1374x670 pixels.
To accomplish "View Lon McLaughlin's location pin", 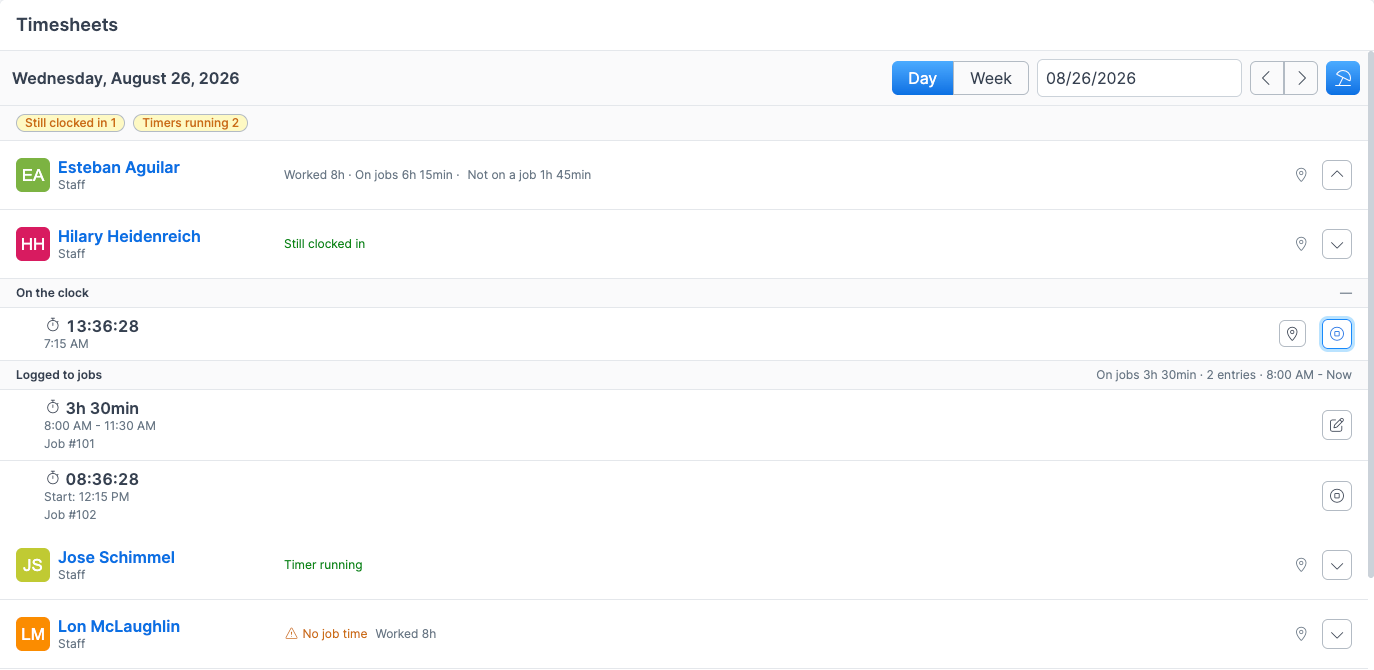I will (1301, 634).
